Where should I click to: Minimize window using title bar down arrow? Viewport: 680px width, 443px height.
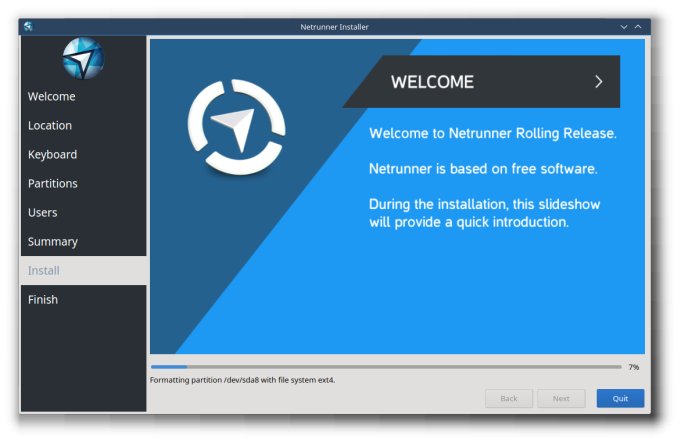pos(624,27)
